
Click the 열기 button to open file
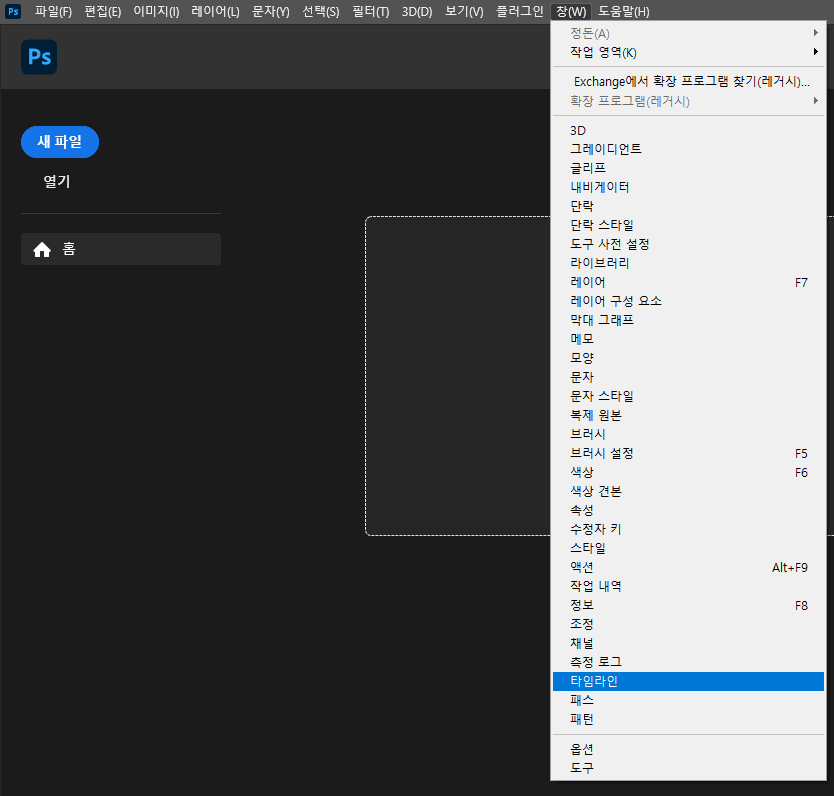pyautogui.click(x=56, y=181)
